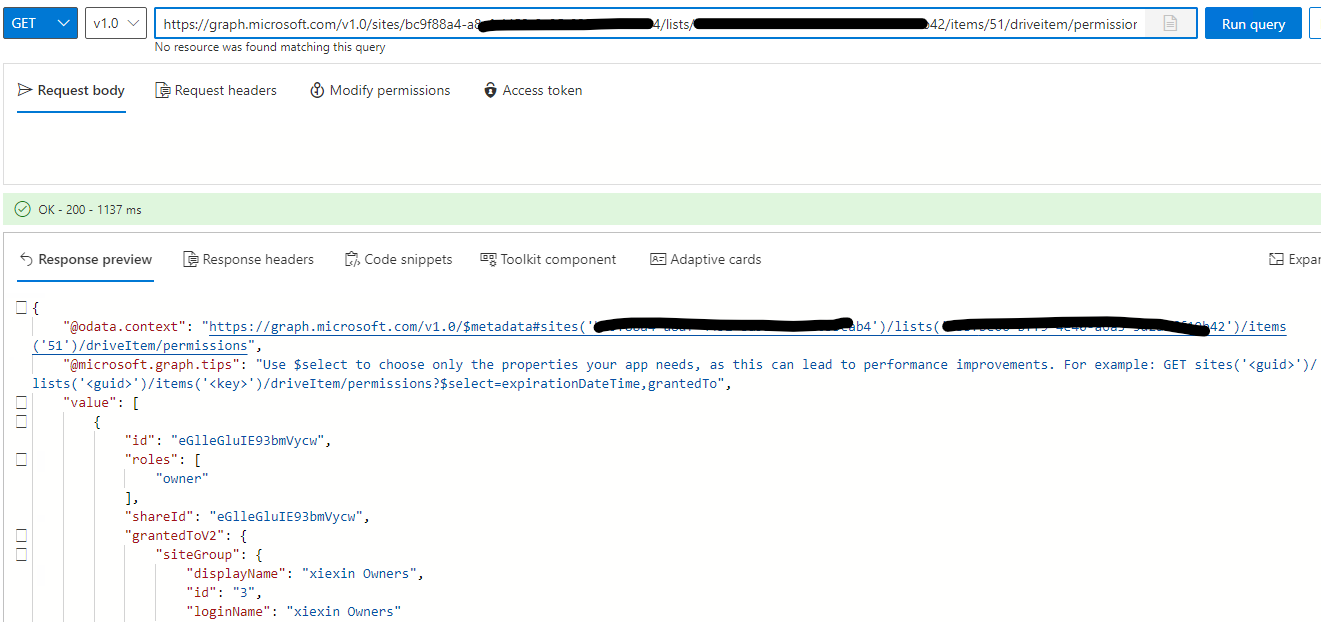The height and width of the screenshot is (622, 1321).
Task: Click the Request headers icon
Action: click(162, 90)
